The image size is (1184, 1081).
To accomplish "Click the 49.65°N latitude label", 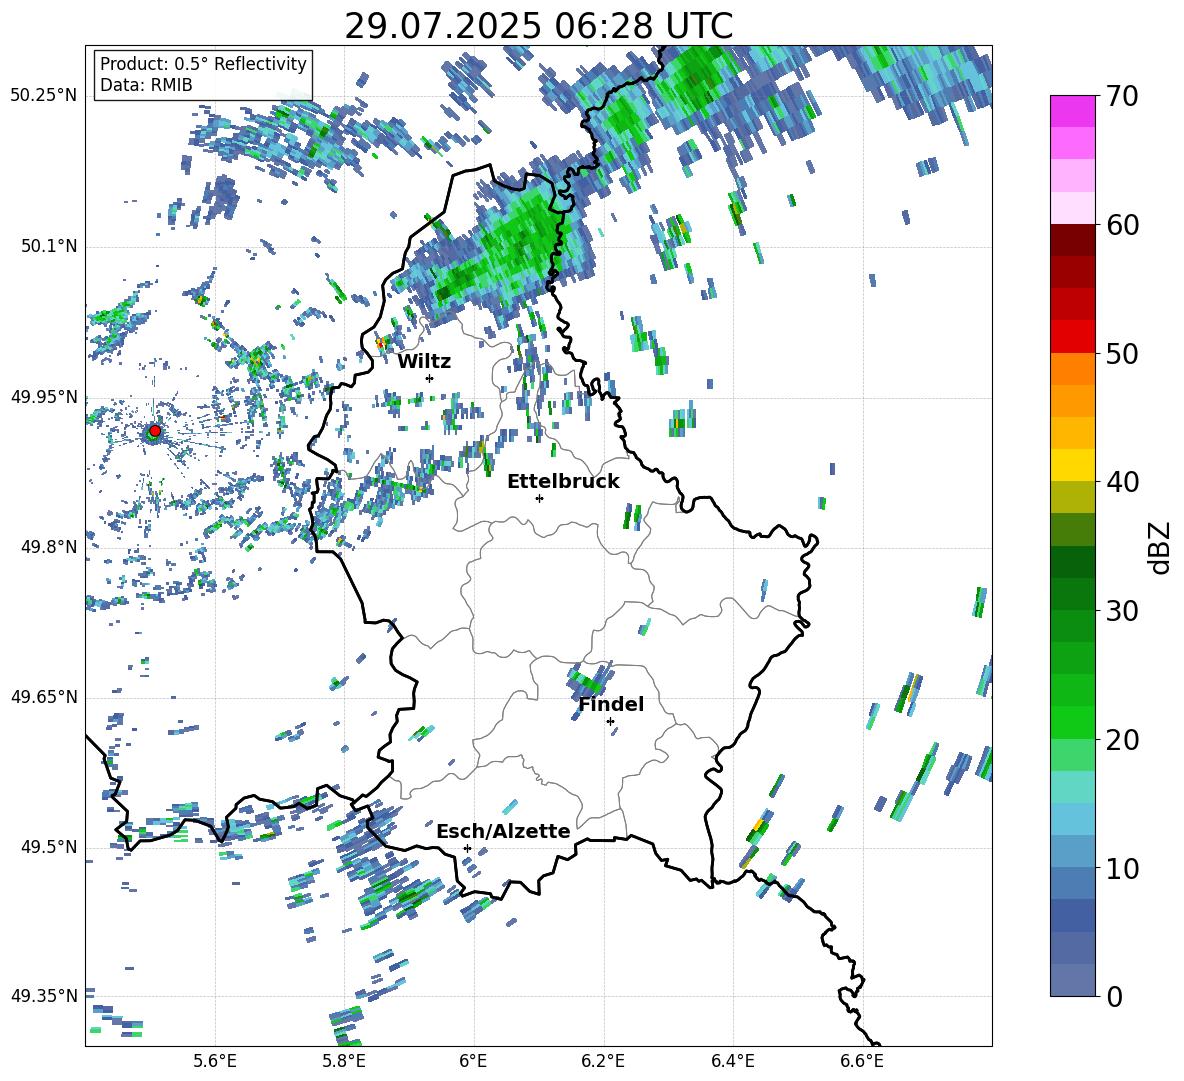I will pos(43,697).
